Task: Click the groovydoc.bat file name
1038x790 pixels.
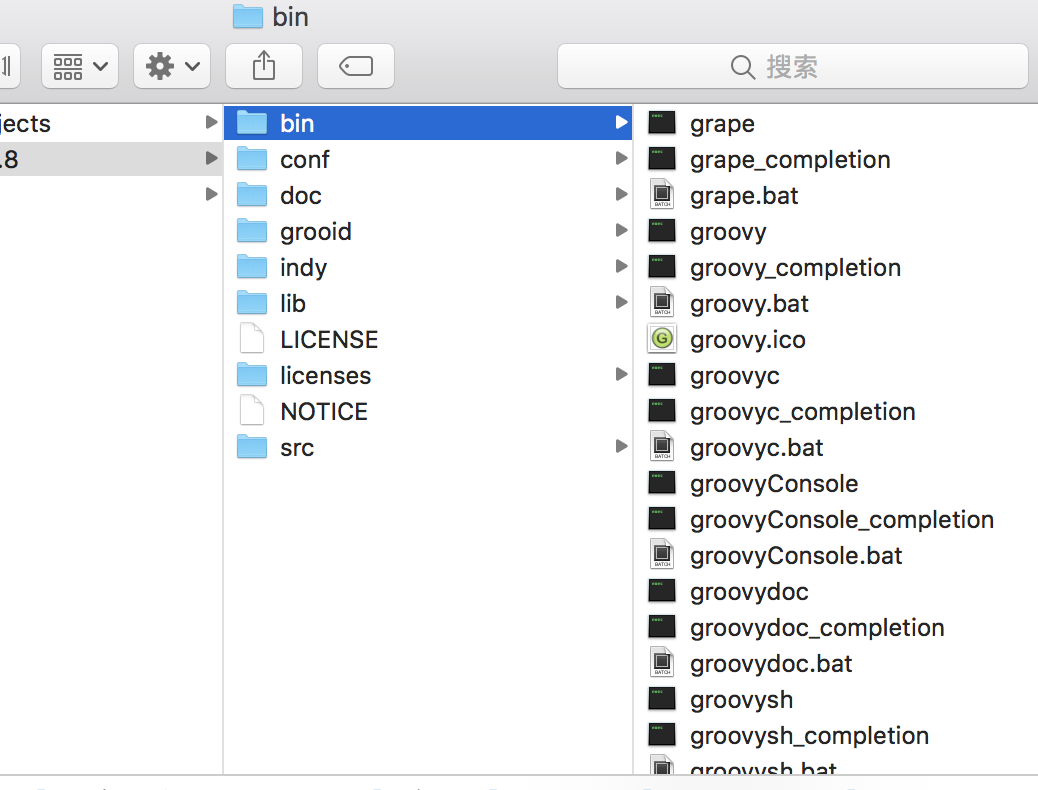Action: point(771,664)
